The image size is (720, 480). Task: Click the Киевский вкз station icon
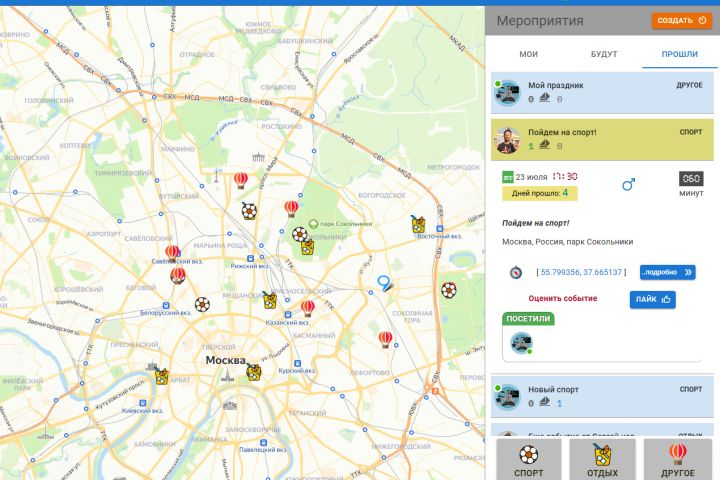coord(143,403)
